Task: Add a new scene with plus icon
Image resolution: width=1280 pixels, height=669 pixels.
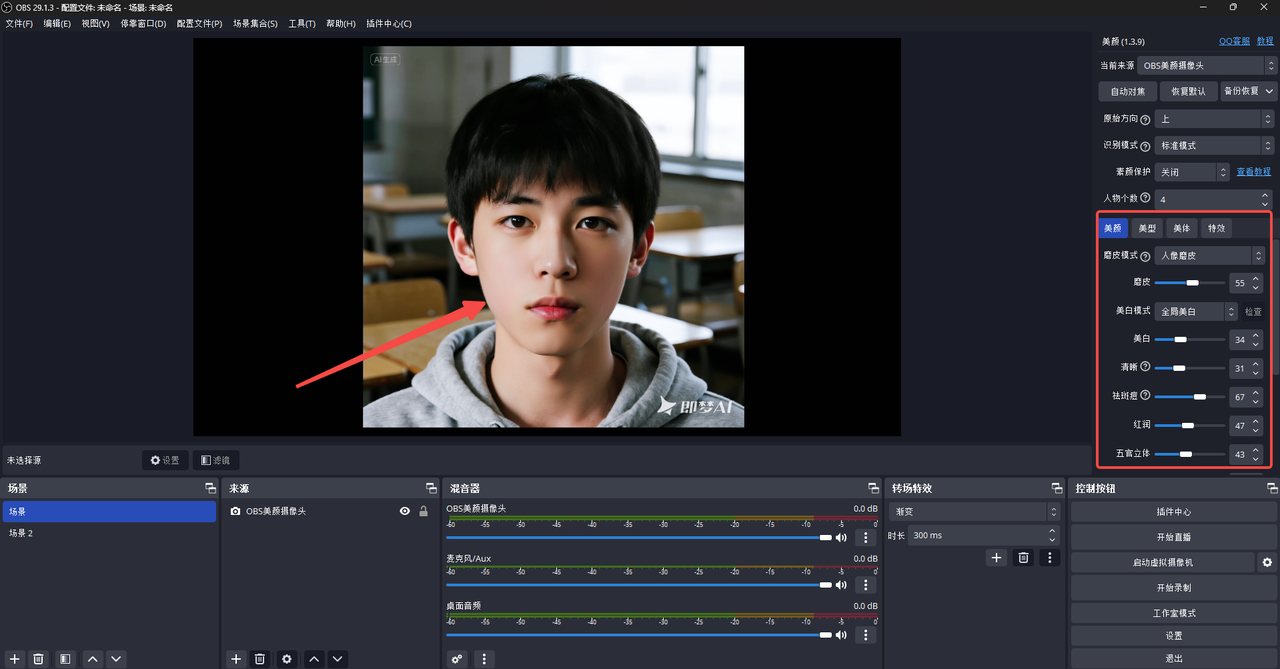Action: tap(15, 659)
